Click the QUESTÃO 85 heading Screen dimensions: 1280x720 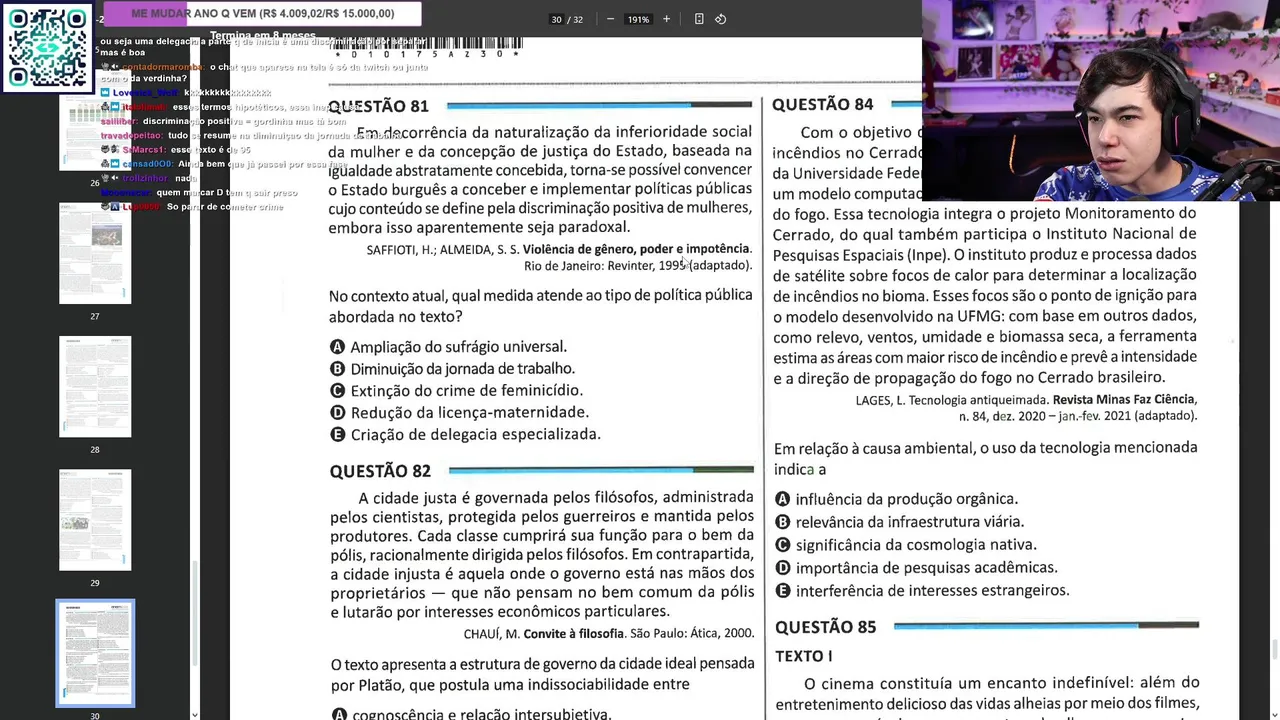(x=825, y=627)
